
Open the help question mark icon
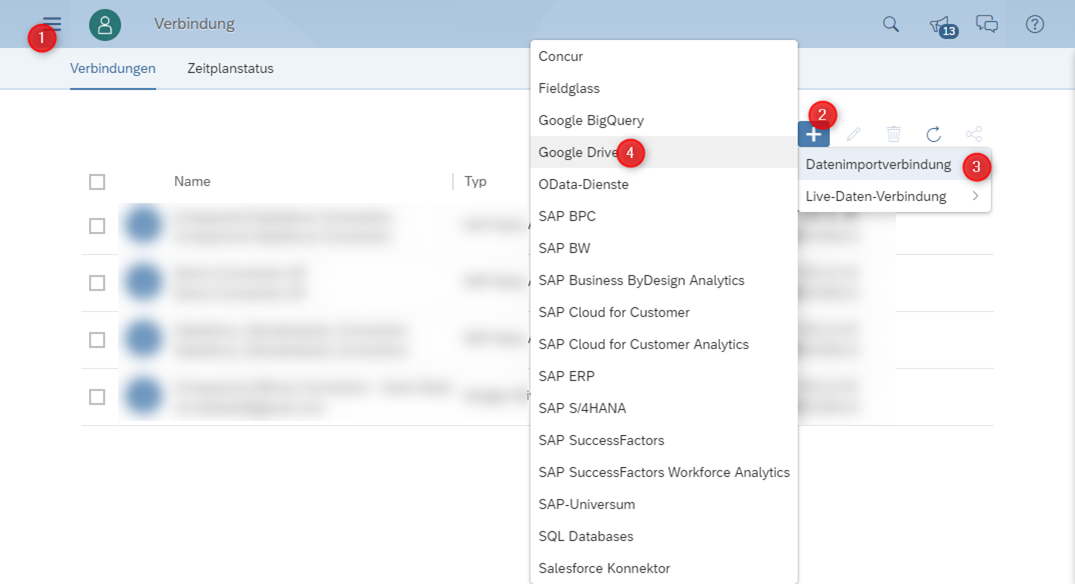pyautogui.click(x=1035, y=25)
